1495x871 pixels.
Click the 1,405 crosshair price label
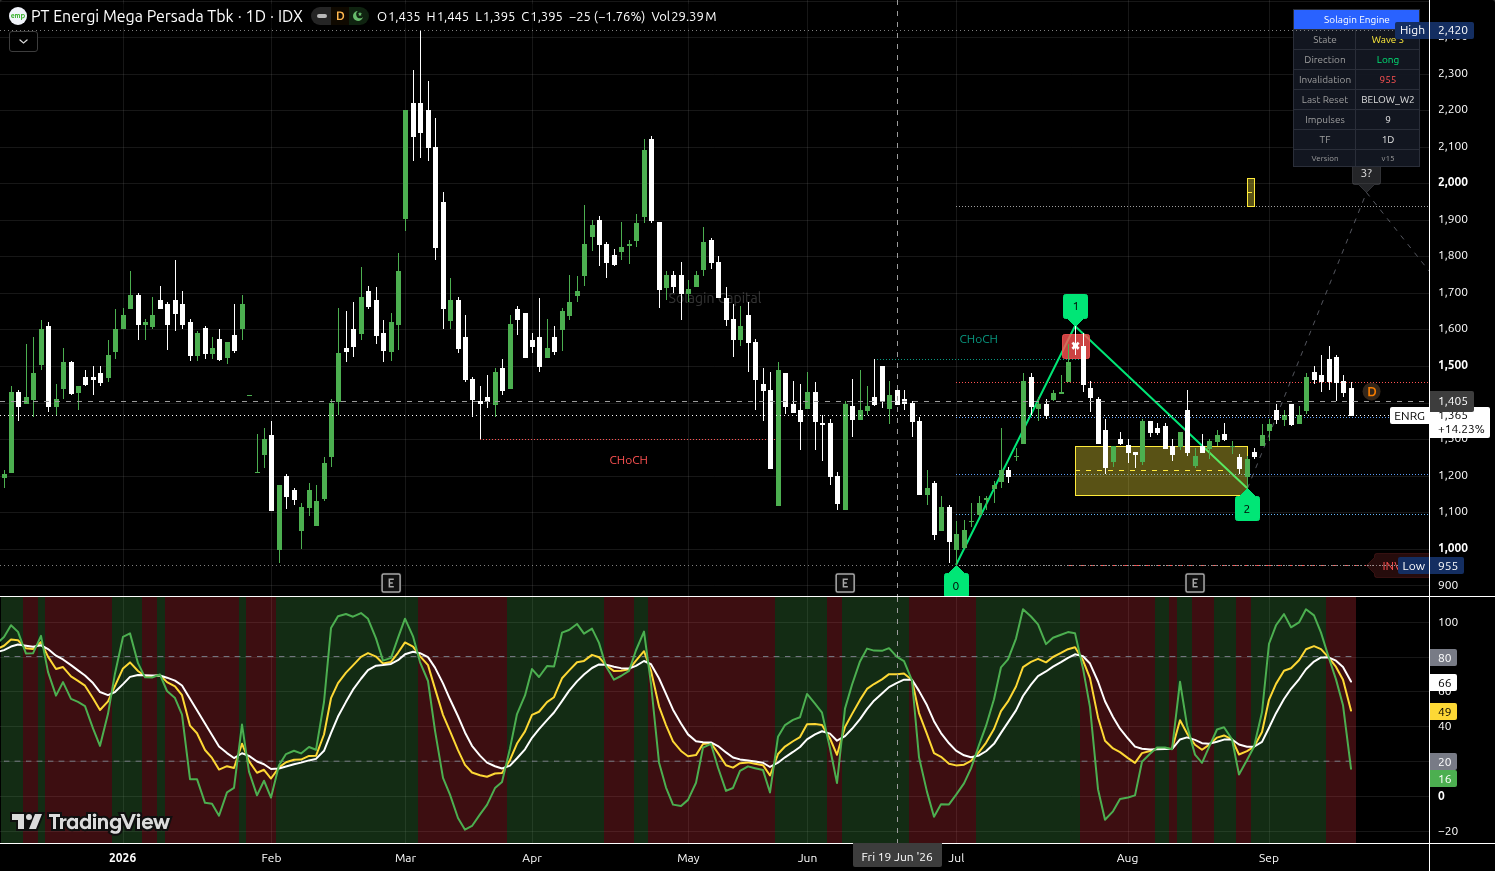[x=1452, y=401]
